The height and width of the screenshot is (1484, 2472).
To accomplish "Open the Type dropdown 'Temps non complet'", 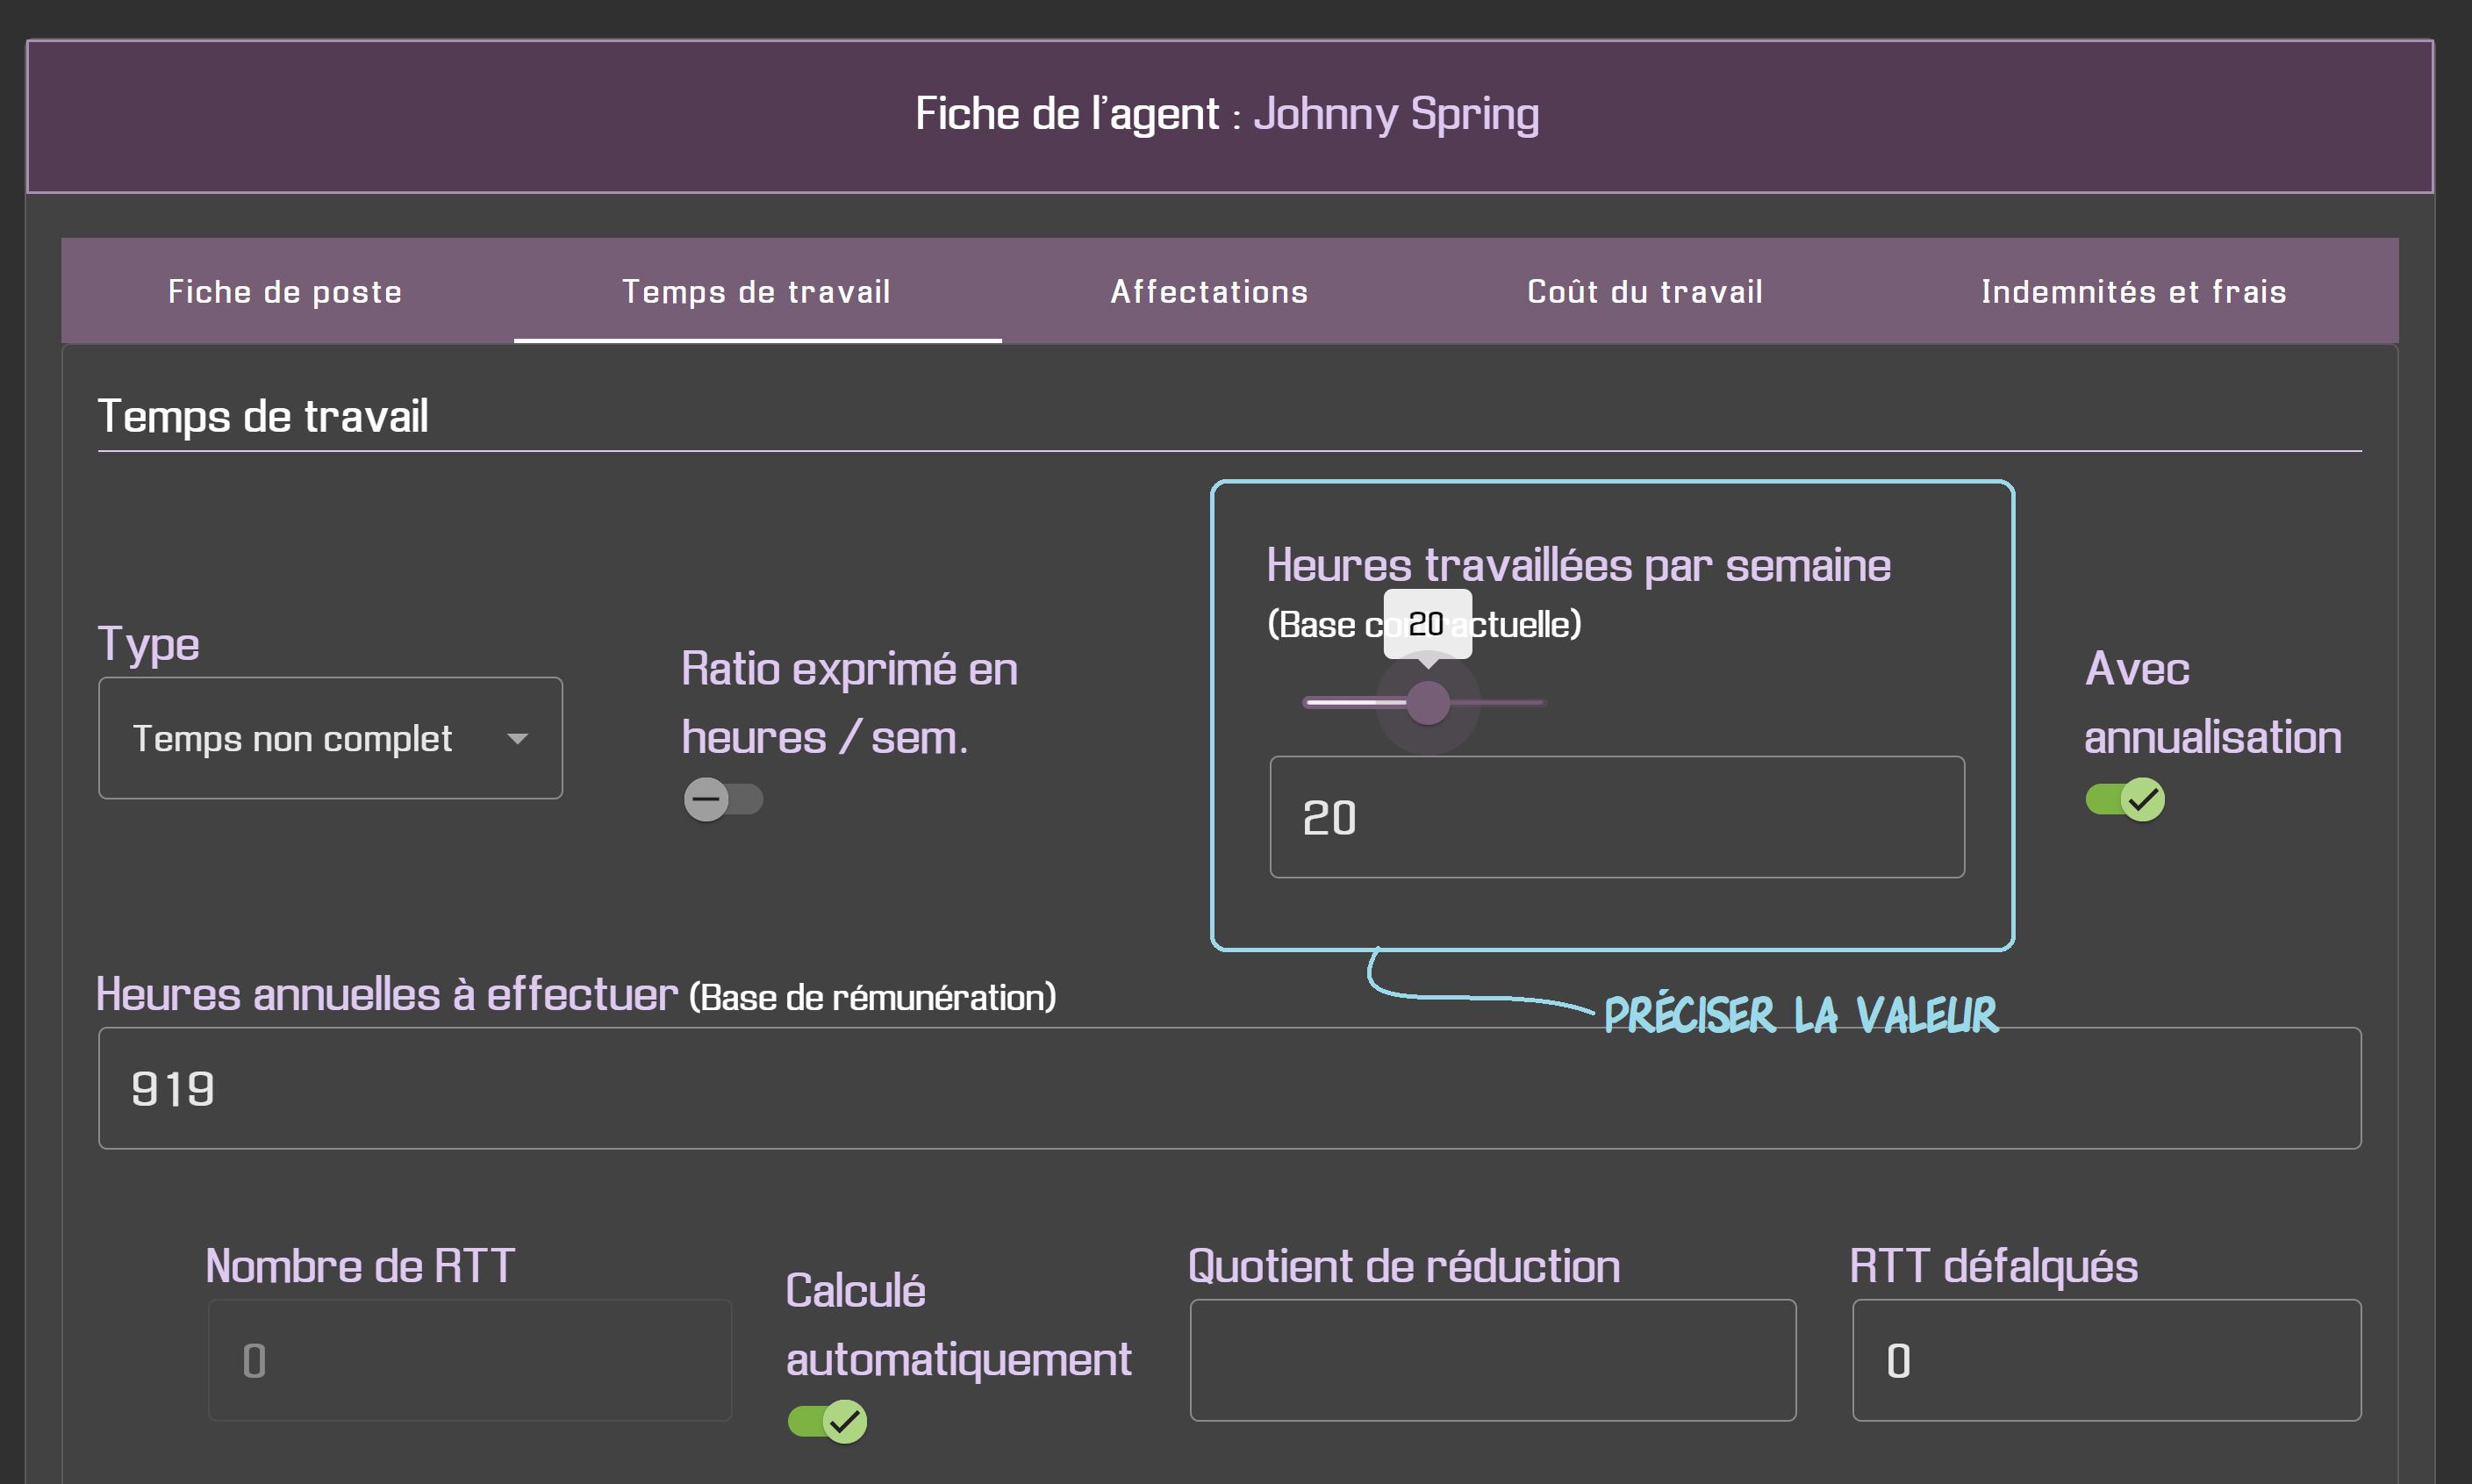I will [330, 738].
